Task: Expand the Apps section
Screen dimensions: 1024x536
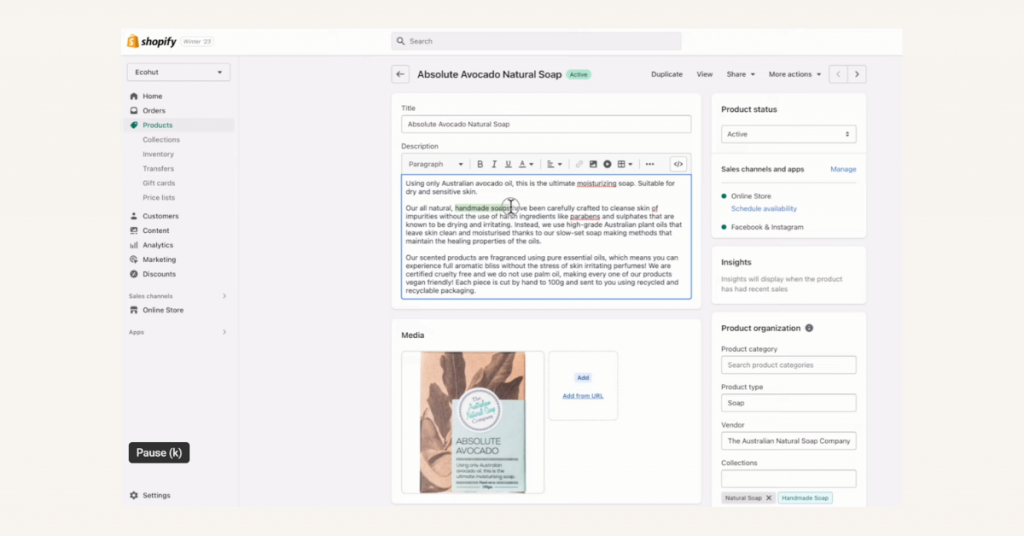Action: pyautogui.click(x=224, y=332)
